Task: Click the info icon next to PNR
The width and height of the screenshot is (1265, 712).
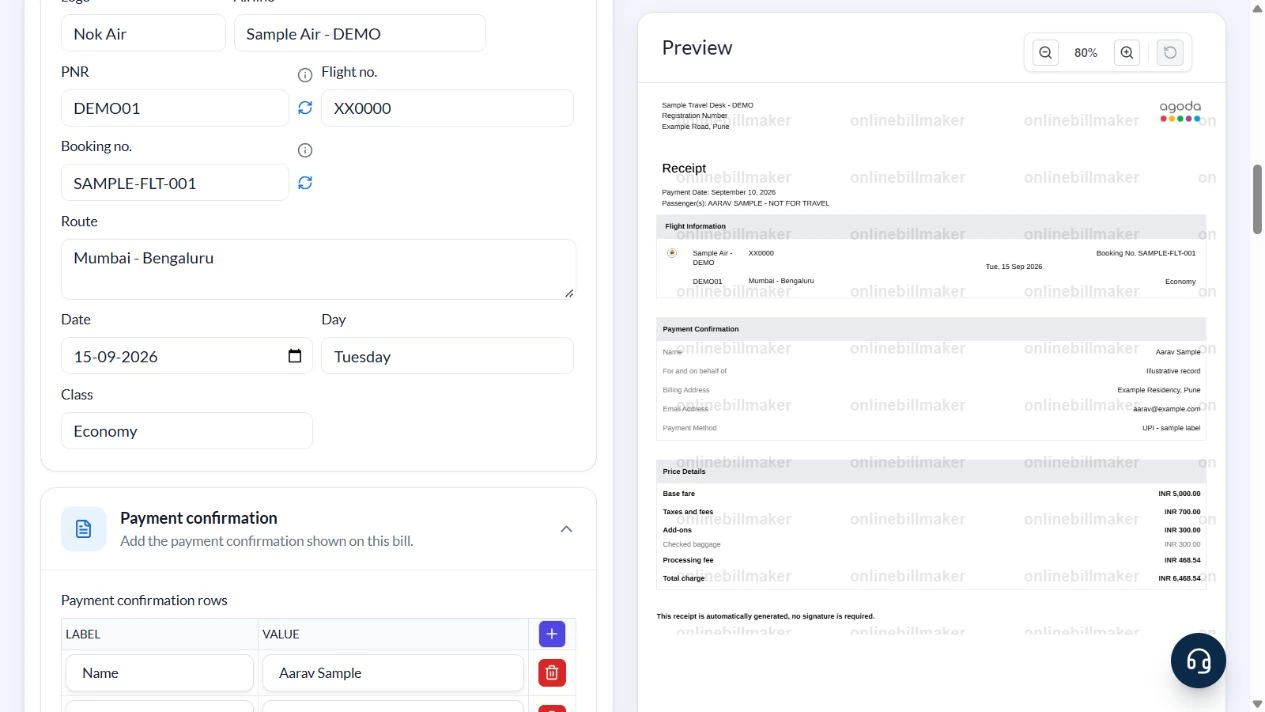Action: click(x=305, y=75)
